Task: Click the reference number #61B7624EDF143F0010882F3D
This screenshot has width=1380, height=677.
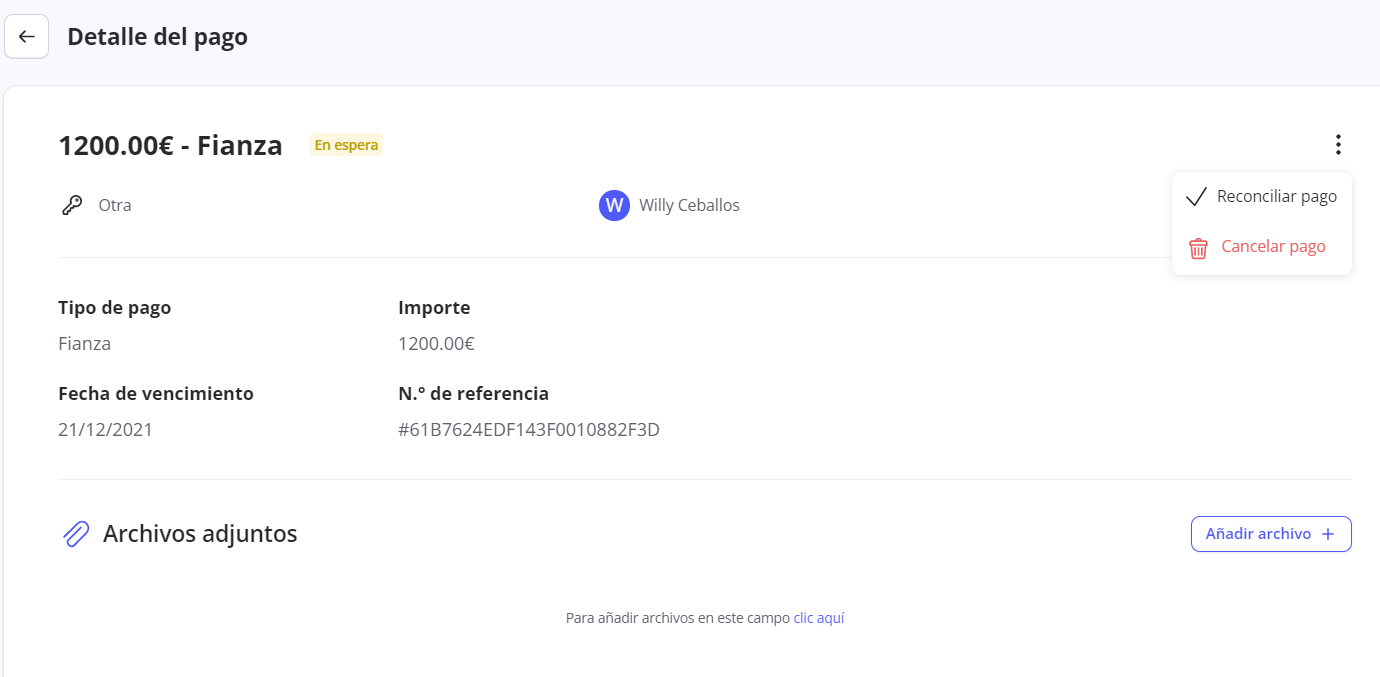Action: [528, 430]
